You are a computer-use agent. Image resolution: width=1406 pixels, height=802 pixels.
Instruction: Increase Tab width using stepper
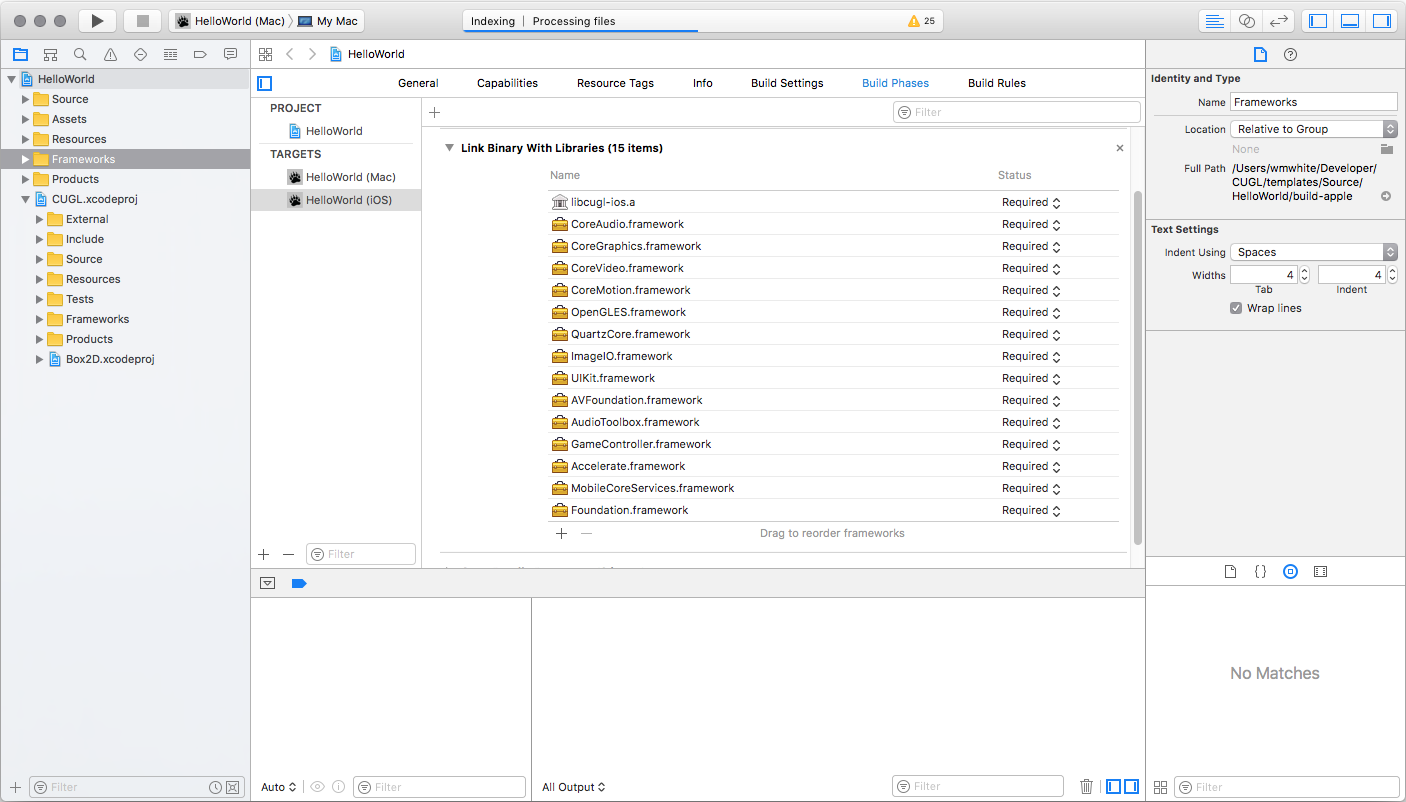point(1304,270)
